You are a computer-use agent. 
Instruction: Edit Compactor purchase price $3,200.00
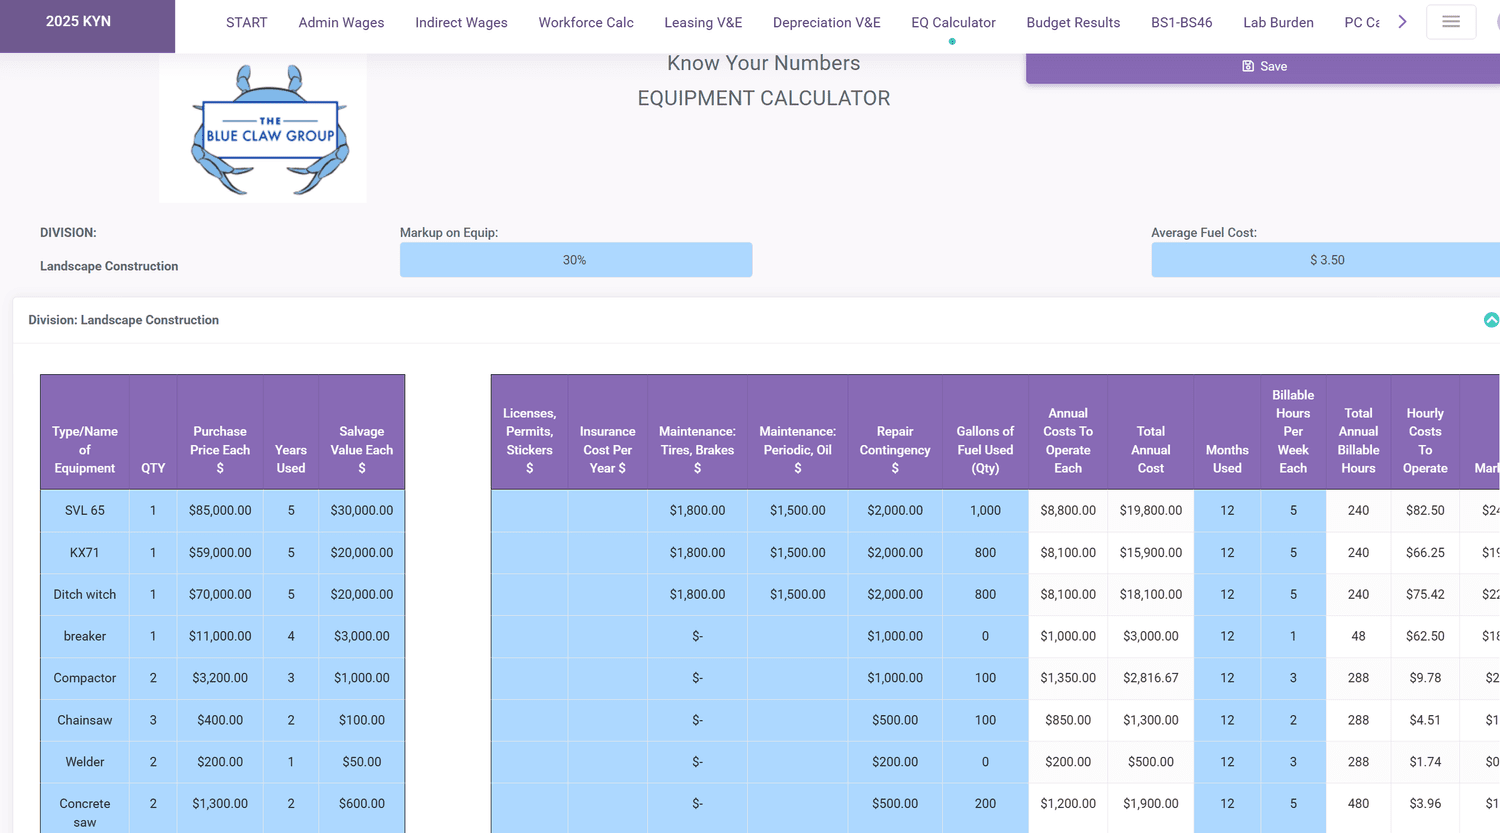[x=220, y=679]
